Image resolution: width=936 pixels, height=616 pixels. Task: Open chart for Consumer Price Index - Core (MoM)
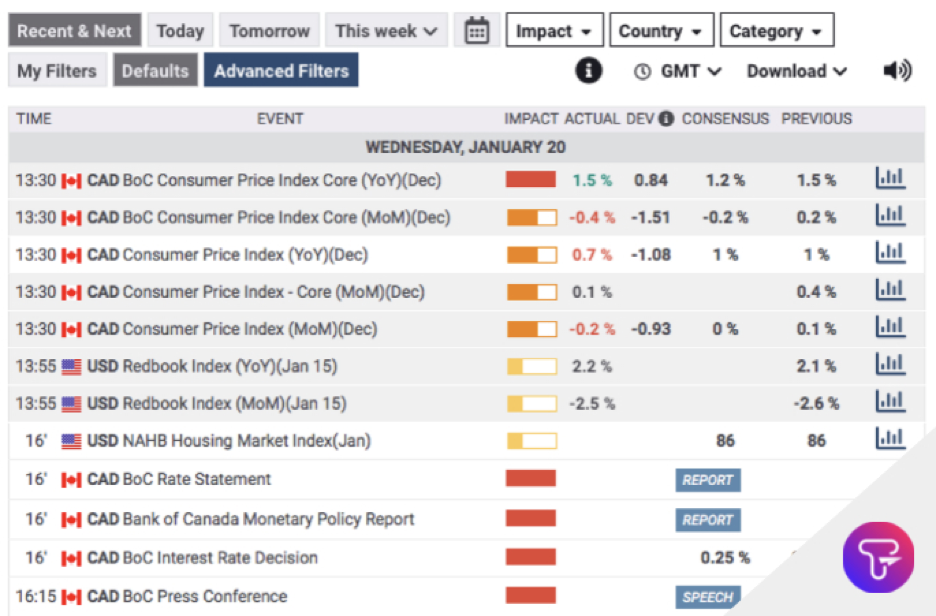click(890, 289)
